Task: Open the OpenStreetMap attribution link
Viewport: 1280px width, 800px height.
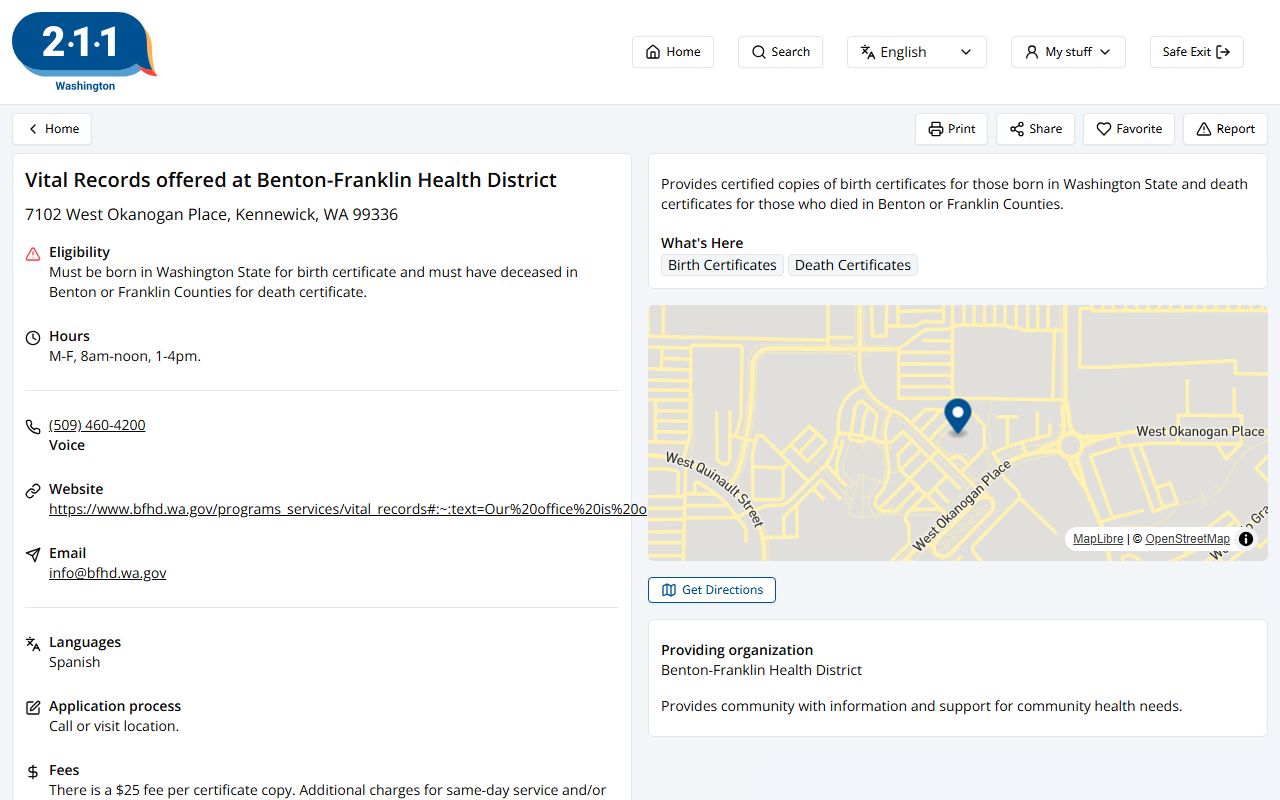Action: point(1187,539)
